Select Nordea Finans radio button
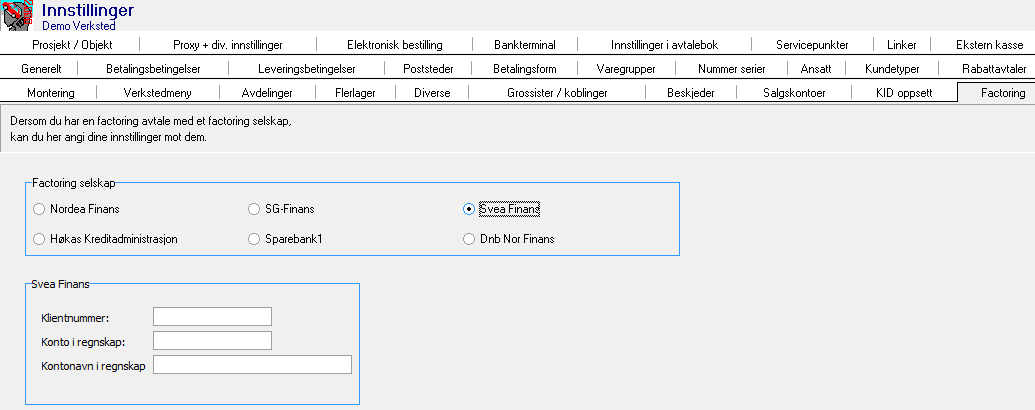The height and width of the screenshot is (410, 1035). click(x=39, y=210)
